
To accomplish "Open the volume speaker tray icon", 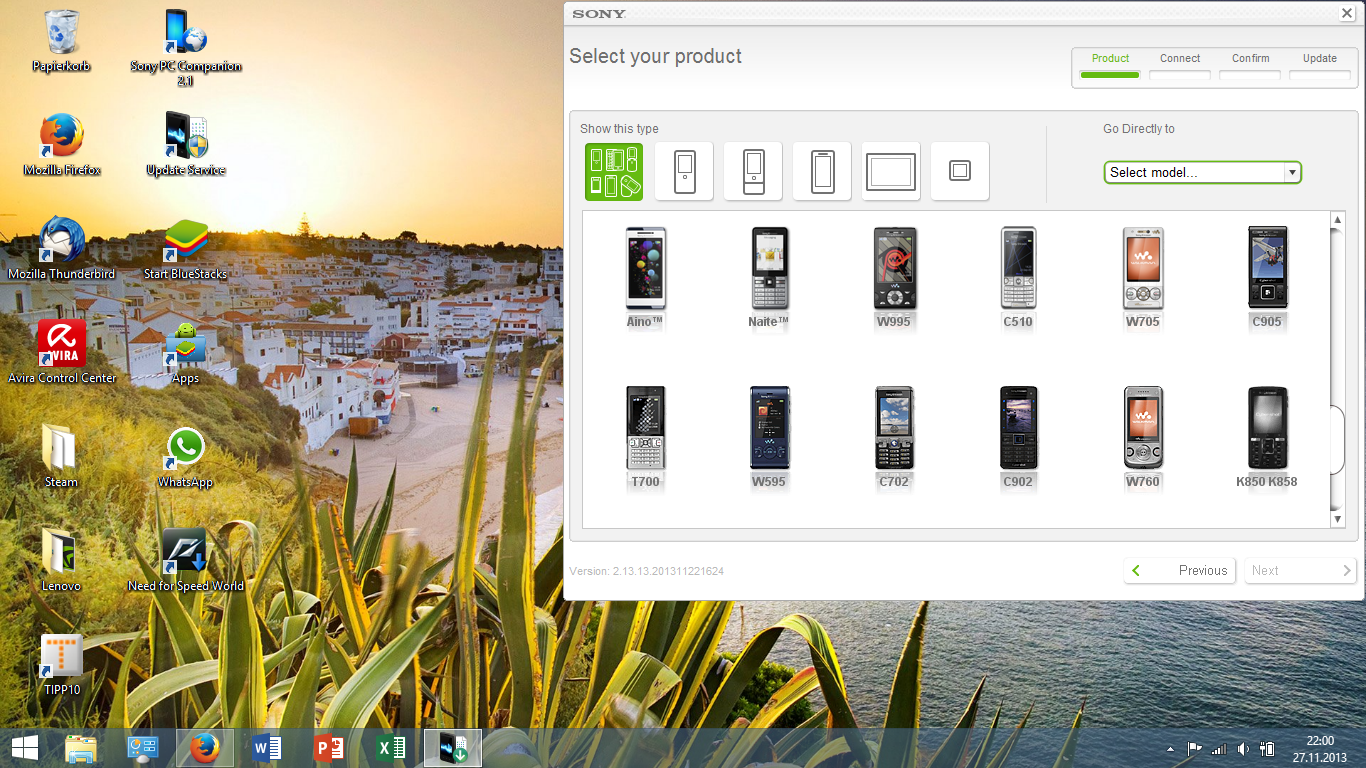I will point(1243,749).
